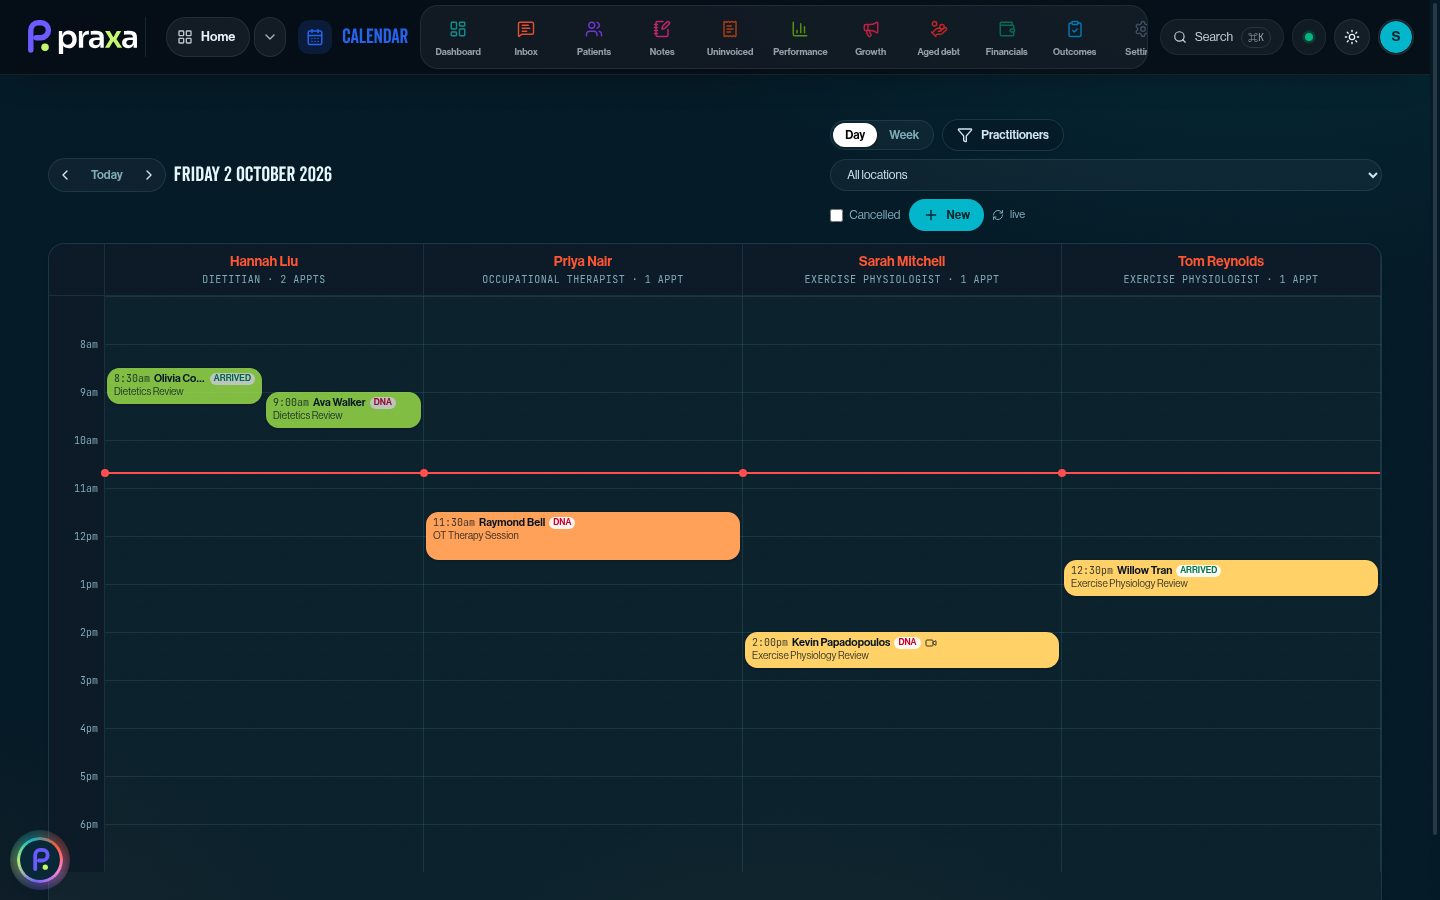Select Tom Reynolds column header
Image resolution: width=1440 pixels, height=900 pixels.
point(1221,270)
